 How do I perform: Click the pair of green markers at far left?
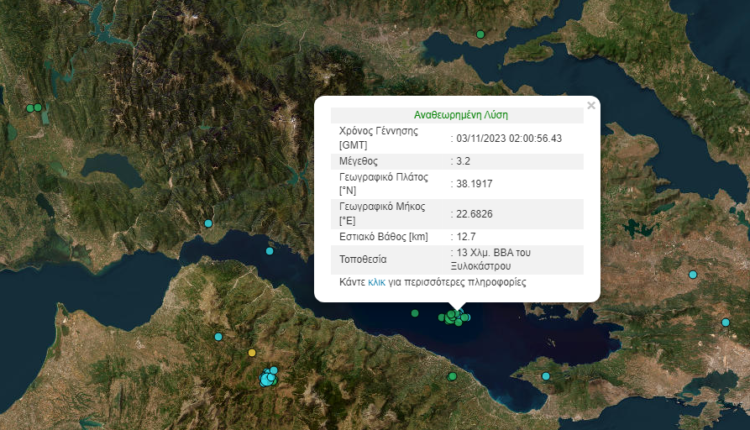35,107
